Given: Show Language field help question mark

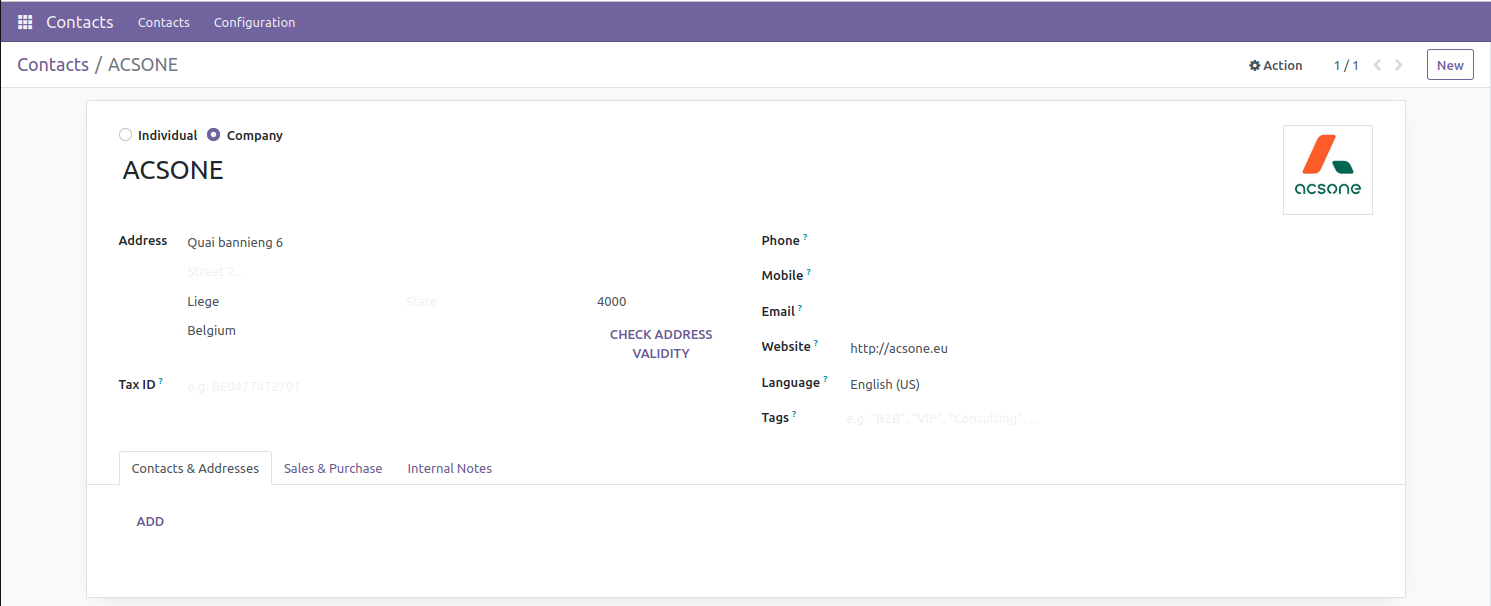Looking at the screenshot, I should pyautogui.click(x=826, y=380).
